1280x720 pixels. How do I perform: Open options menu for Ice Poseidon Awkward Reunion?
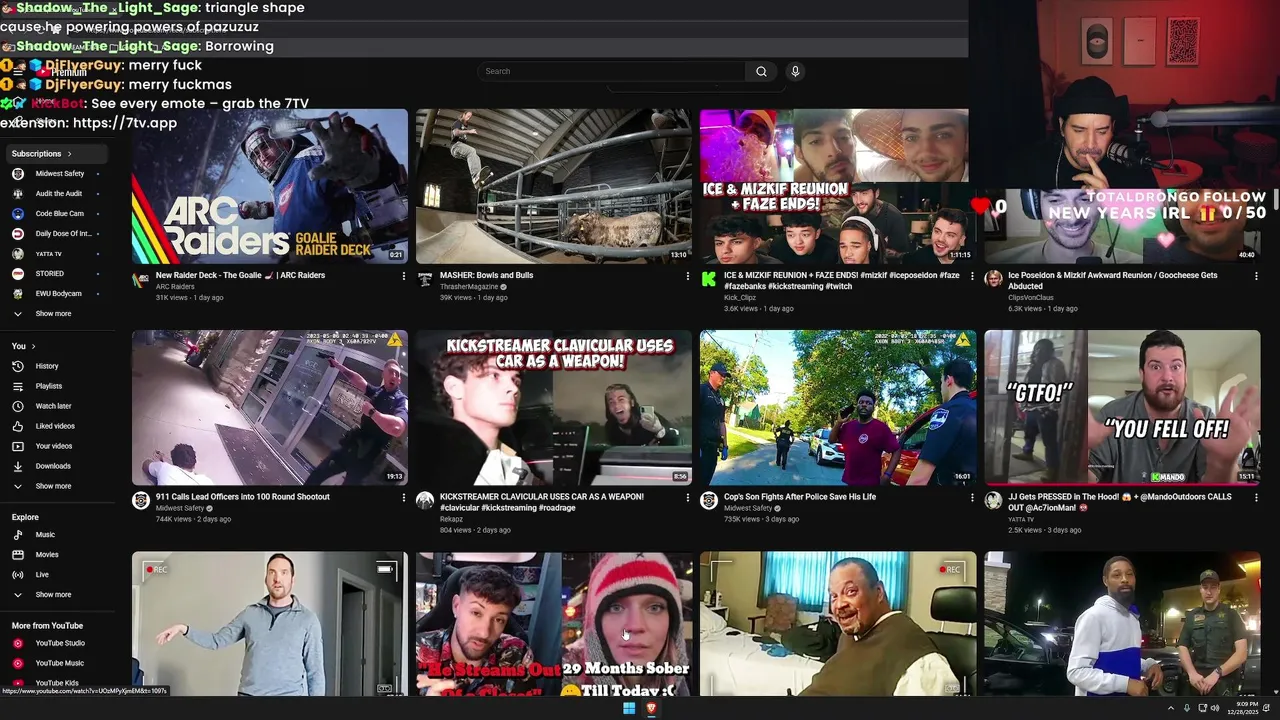(1256, 276)
